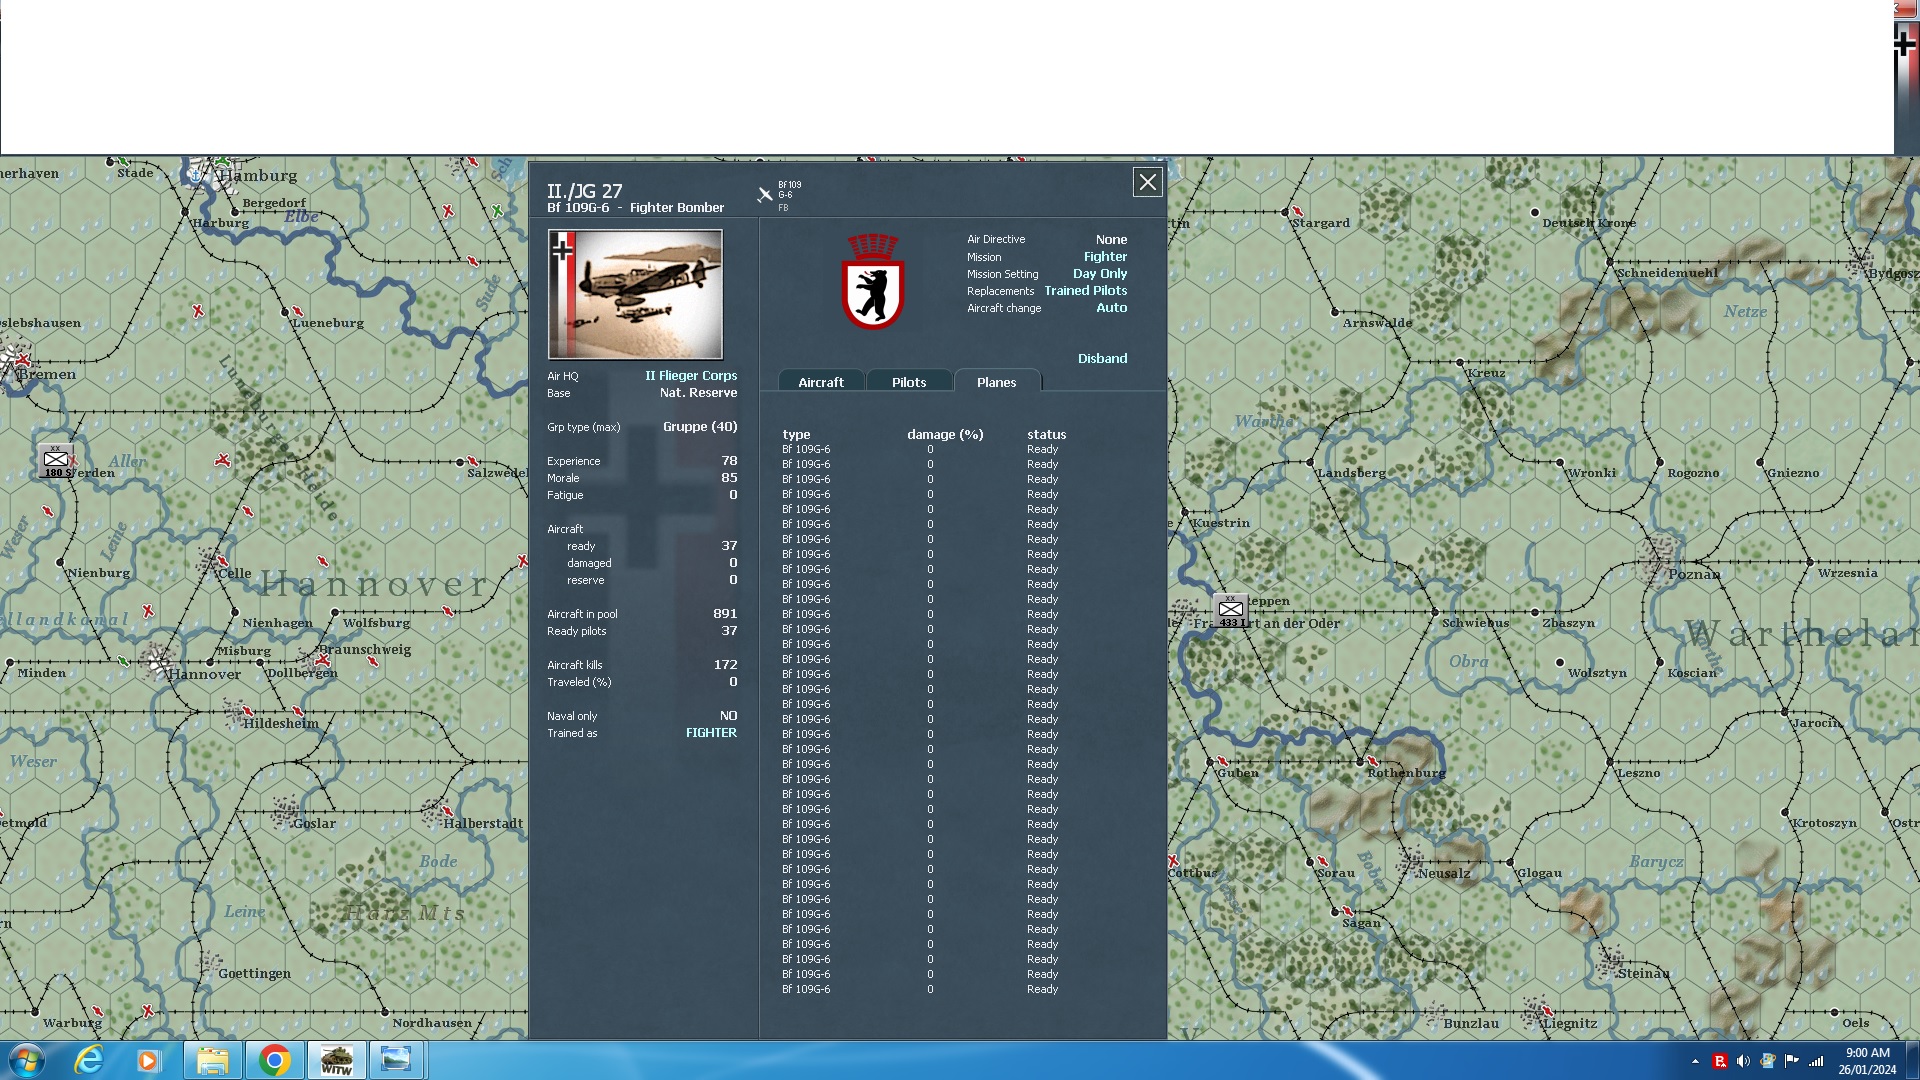
Task: Click the Disband option
Action: point(1102,358)
